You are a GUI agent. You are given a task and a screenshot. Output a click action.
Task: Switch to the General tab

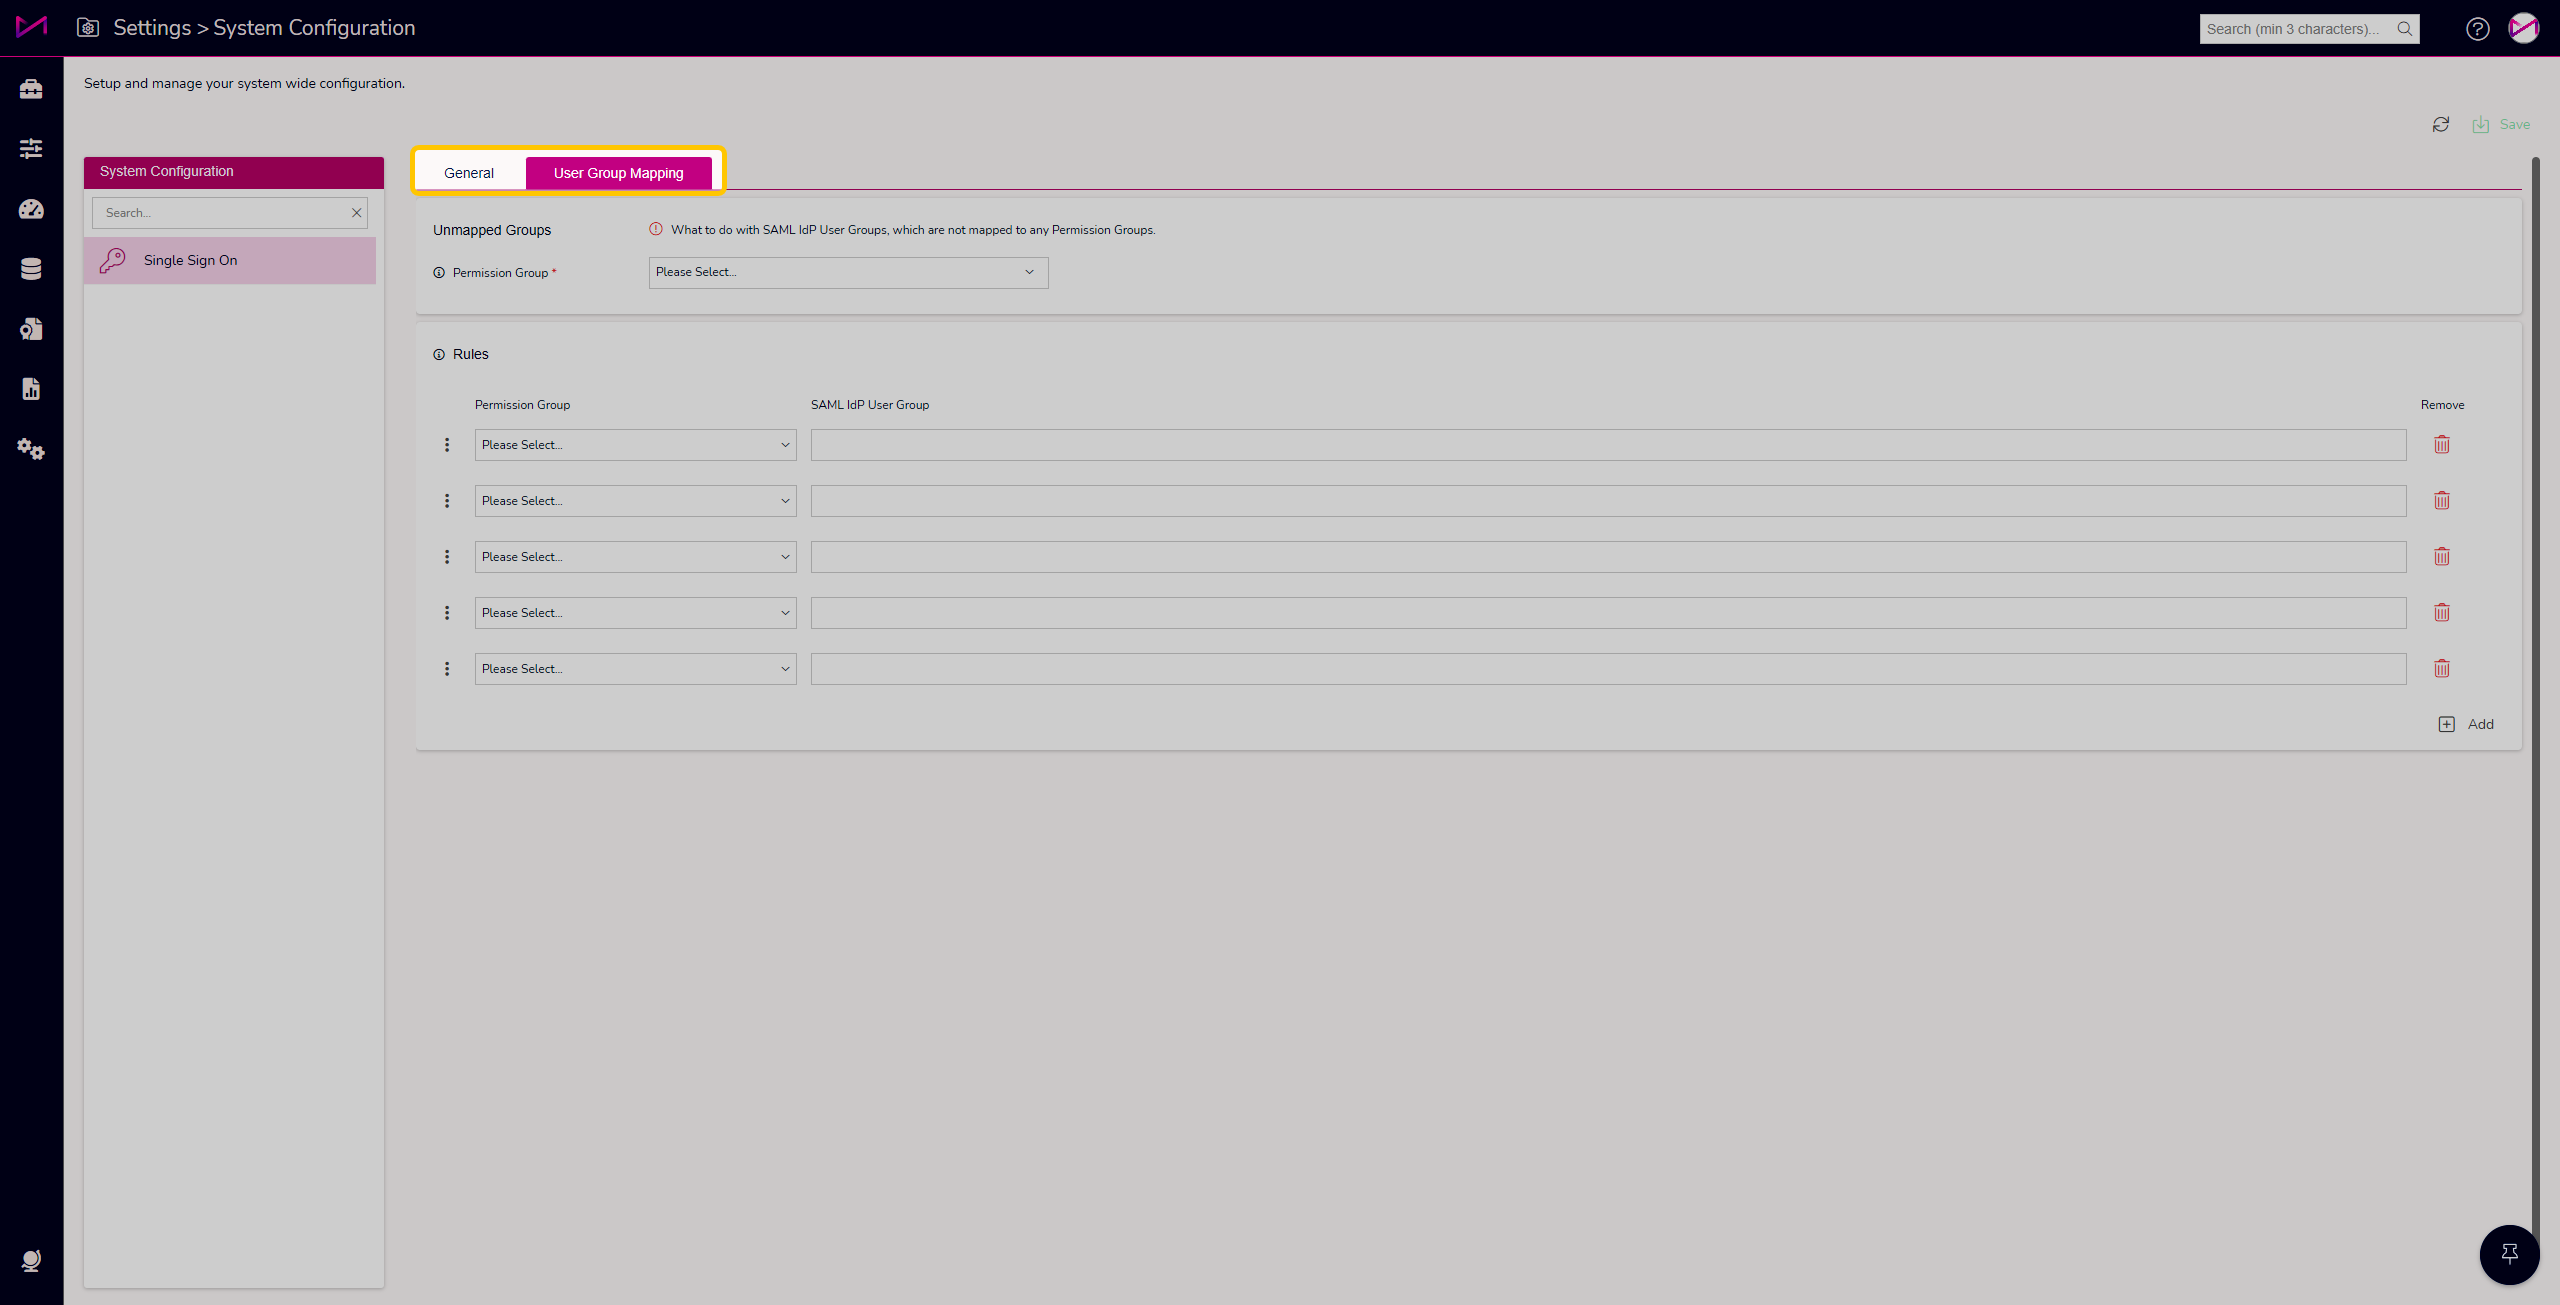coord(469,173)
